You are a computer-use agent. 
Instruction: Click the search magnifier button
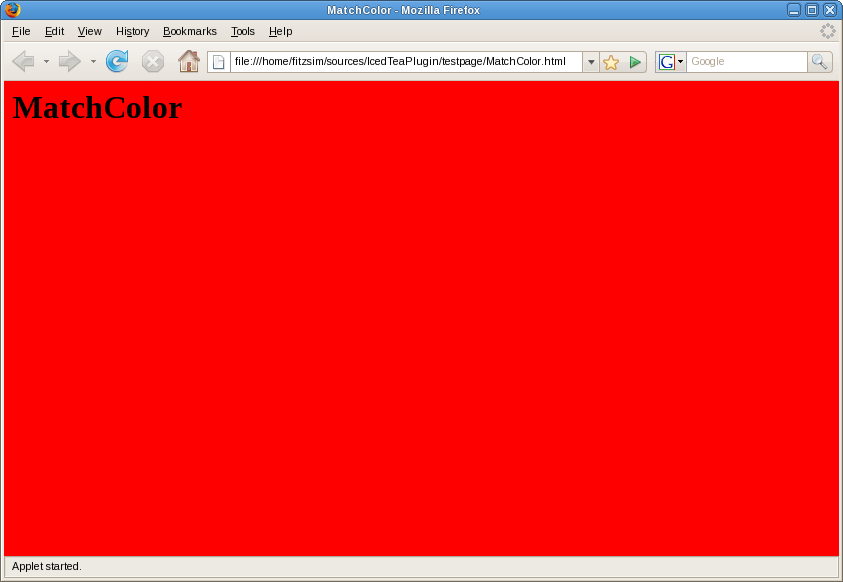(819, 62)
